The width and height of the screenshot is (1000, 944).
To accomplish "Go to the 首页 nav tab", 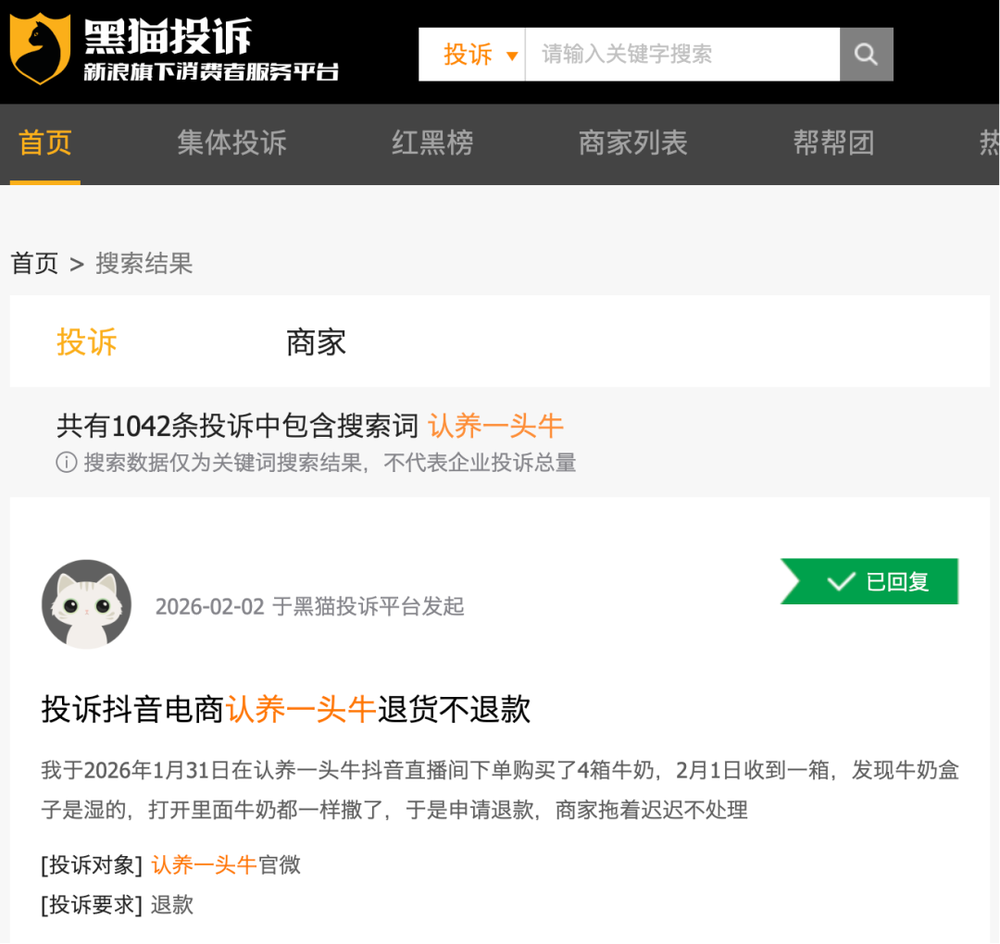I will [x=45, y=143].
